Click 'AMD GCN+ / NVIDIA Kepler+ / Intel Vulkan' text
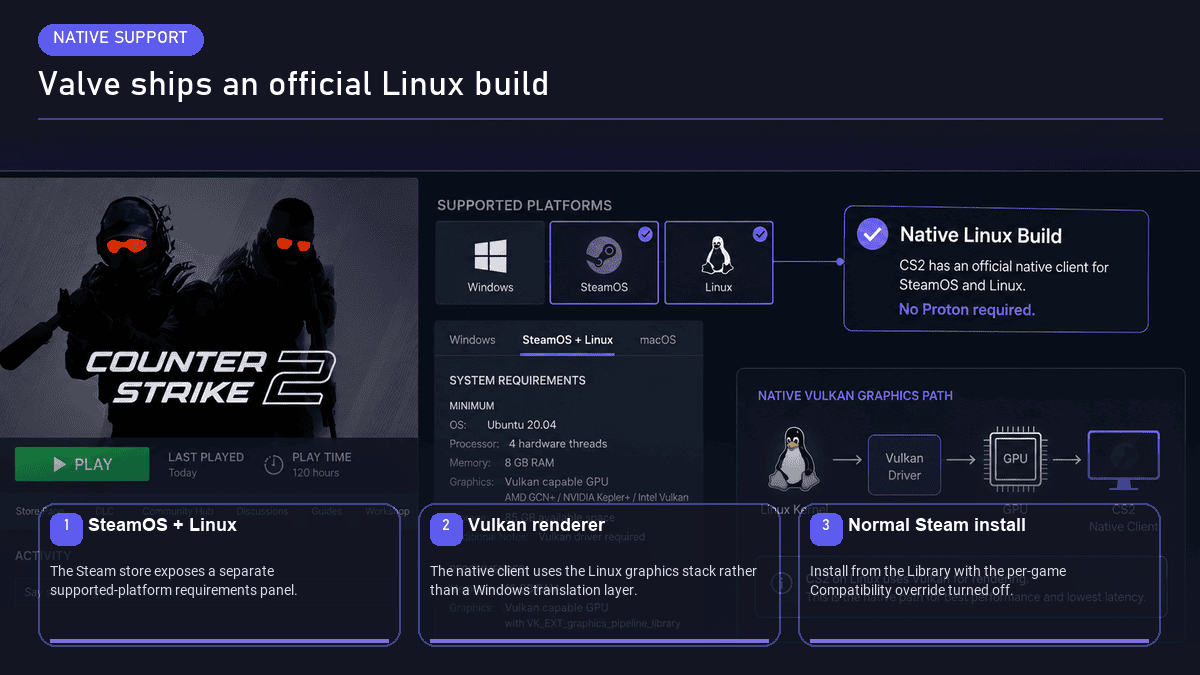 click(596, 497)
